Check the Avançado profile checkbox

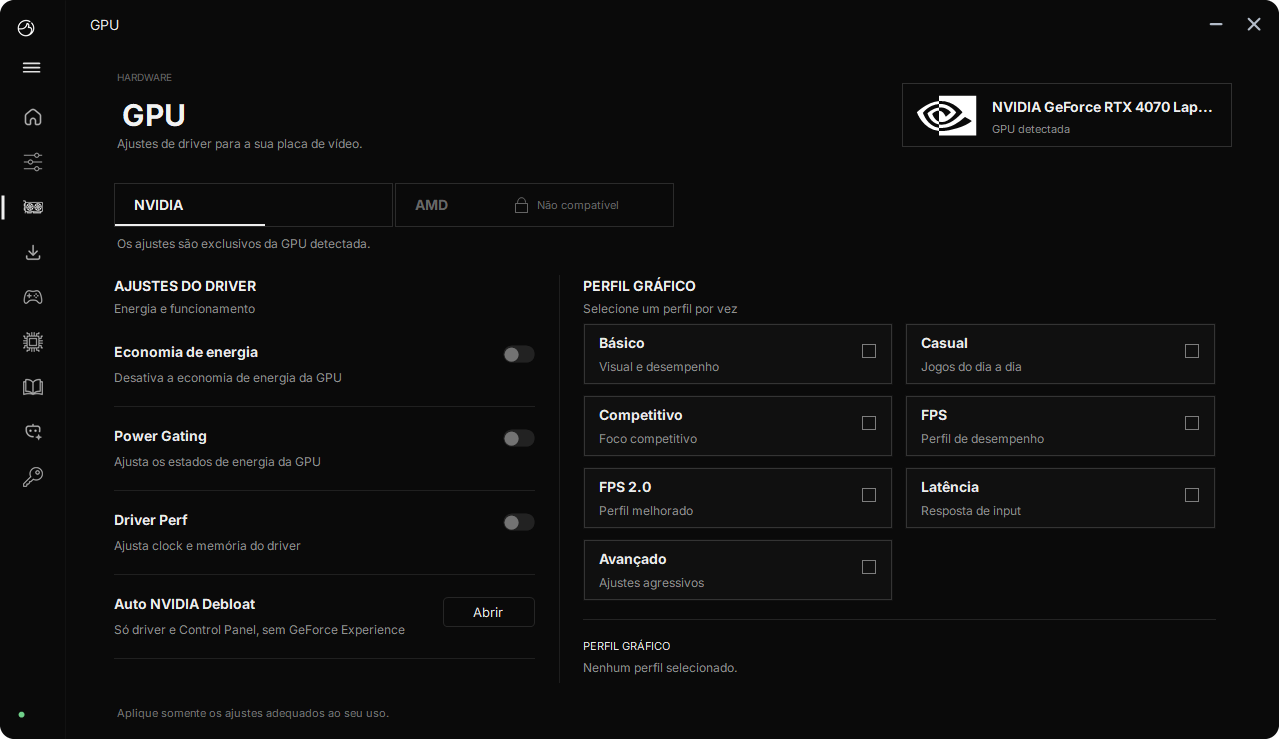[869, 567]
